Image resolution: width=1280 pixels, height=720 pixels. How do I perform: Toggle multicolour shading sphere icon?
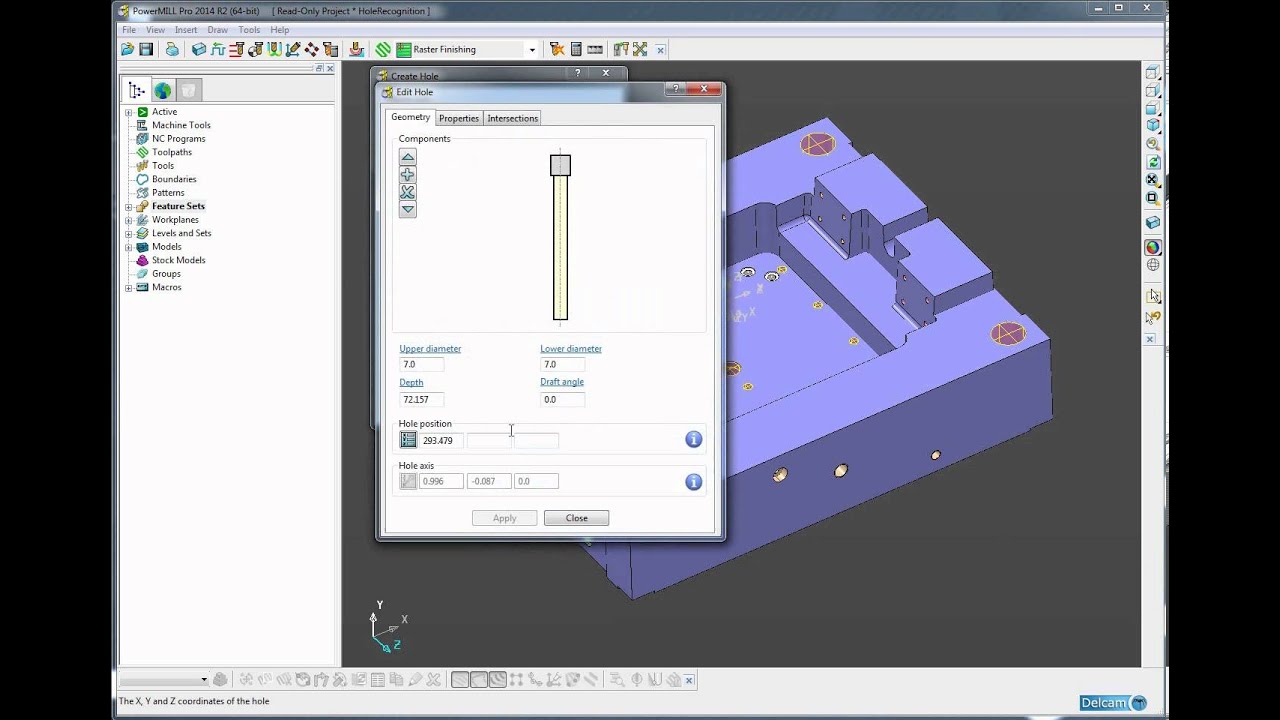(x=1153, y=247)
